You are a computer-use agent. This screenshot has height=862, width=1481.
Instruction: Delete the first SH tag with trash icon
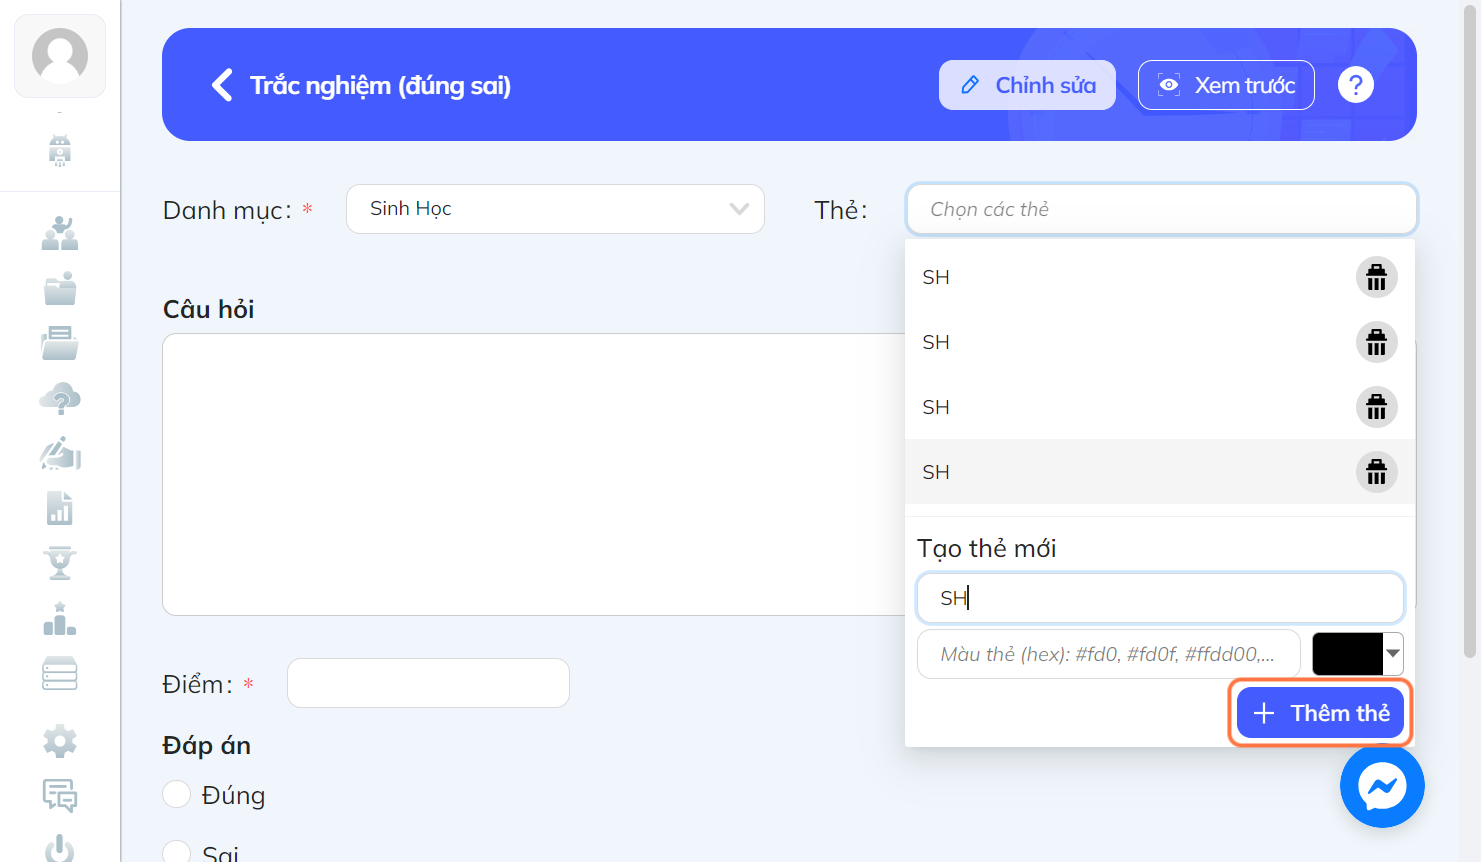1376,277
